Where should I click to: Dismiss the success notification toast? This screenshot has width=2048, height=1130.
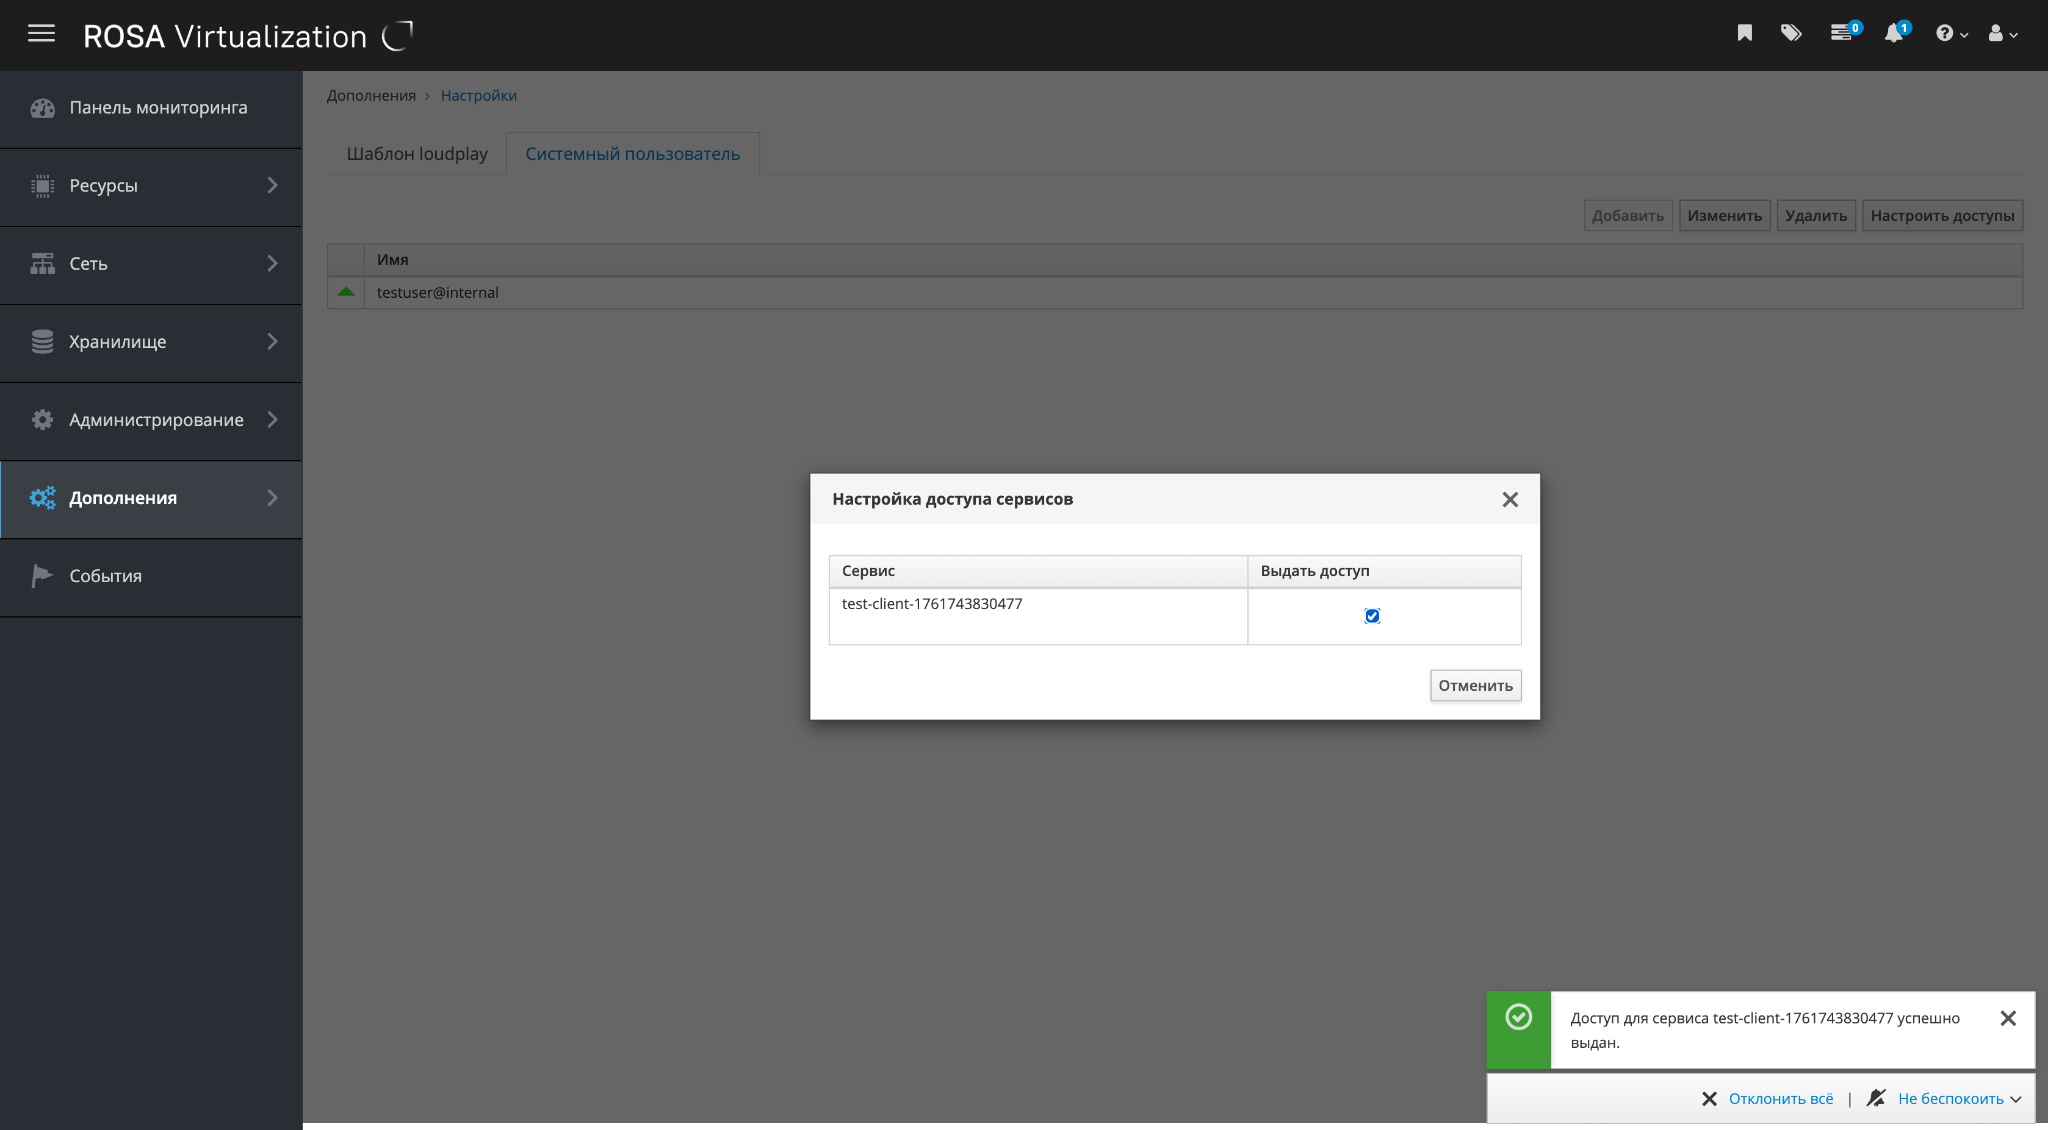[2007, 1019]
